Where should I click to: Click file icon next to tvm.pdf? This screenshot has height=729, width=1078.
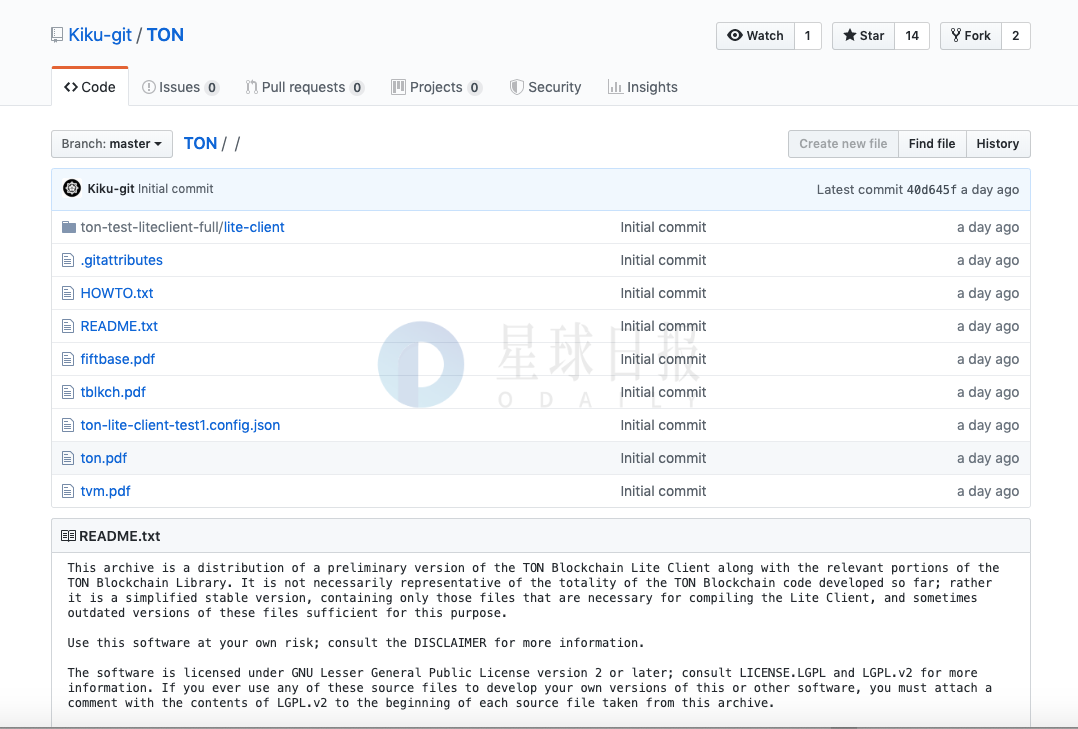coord(67,491)
